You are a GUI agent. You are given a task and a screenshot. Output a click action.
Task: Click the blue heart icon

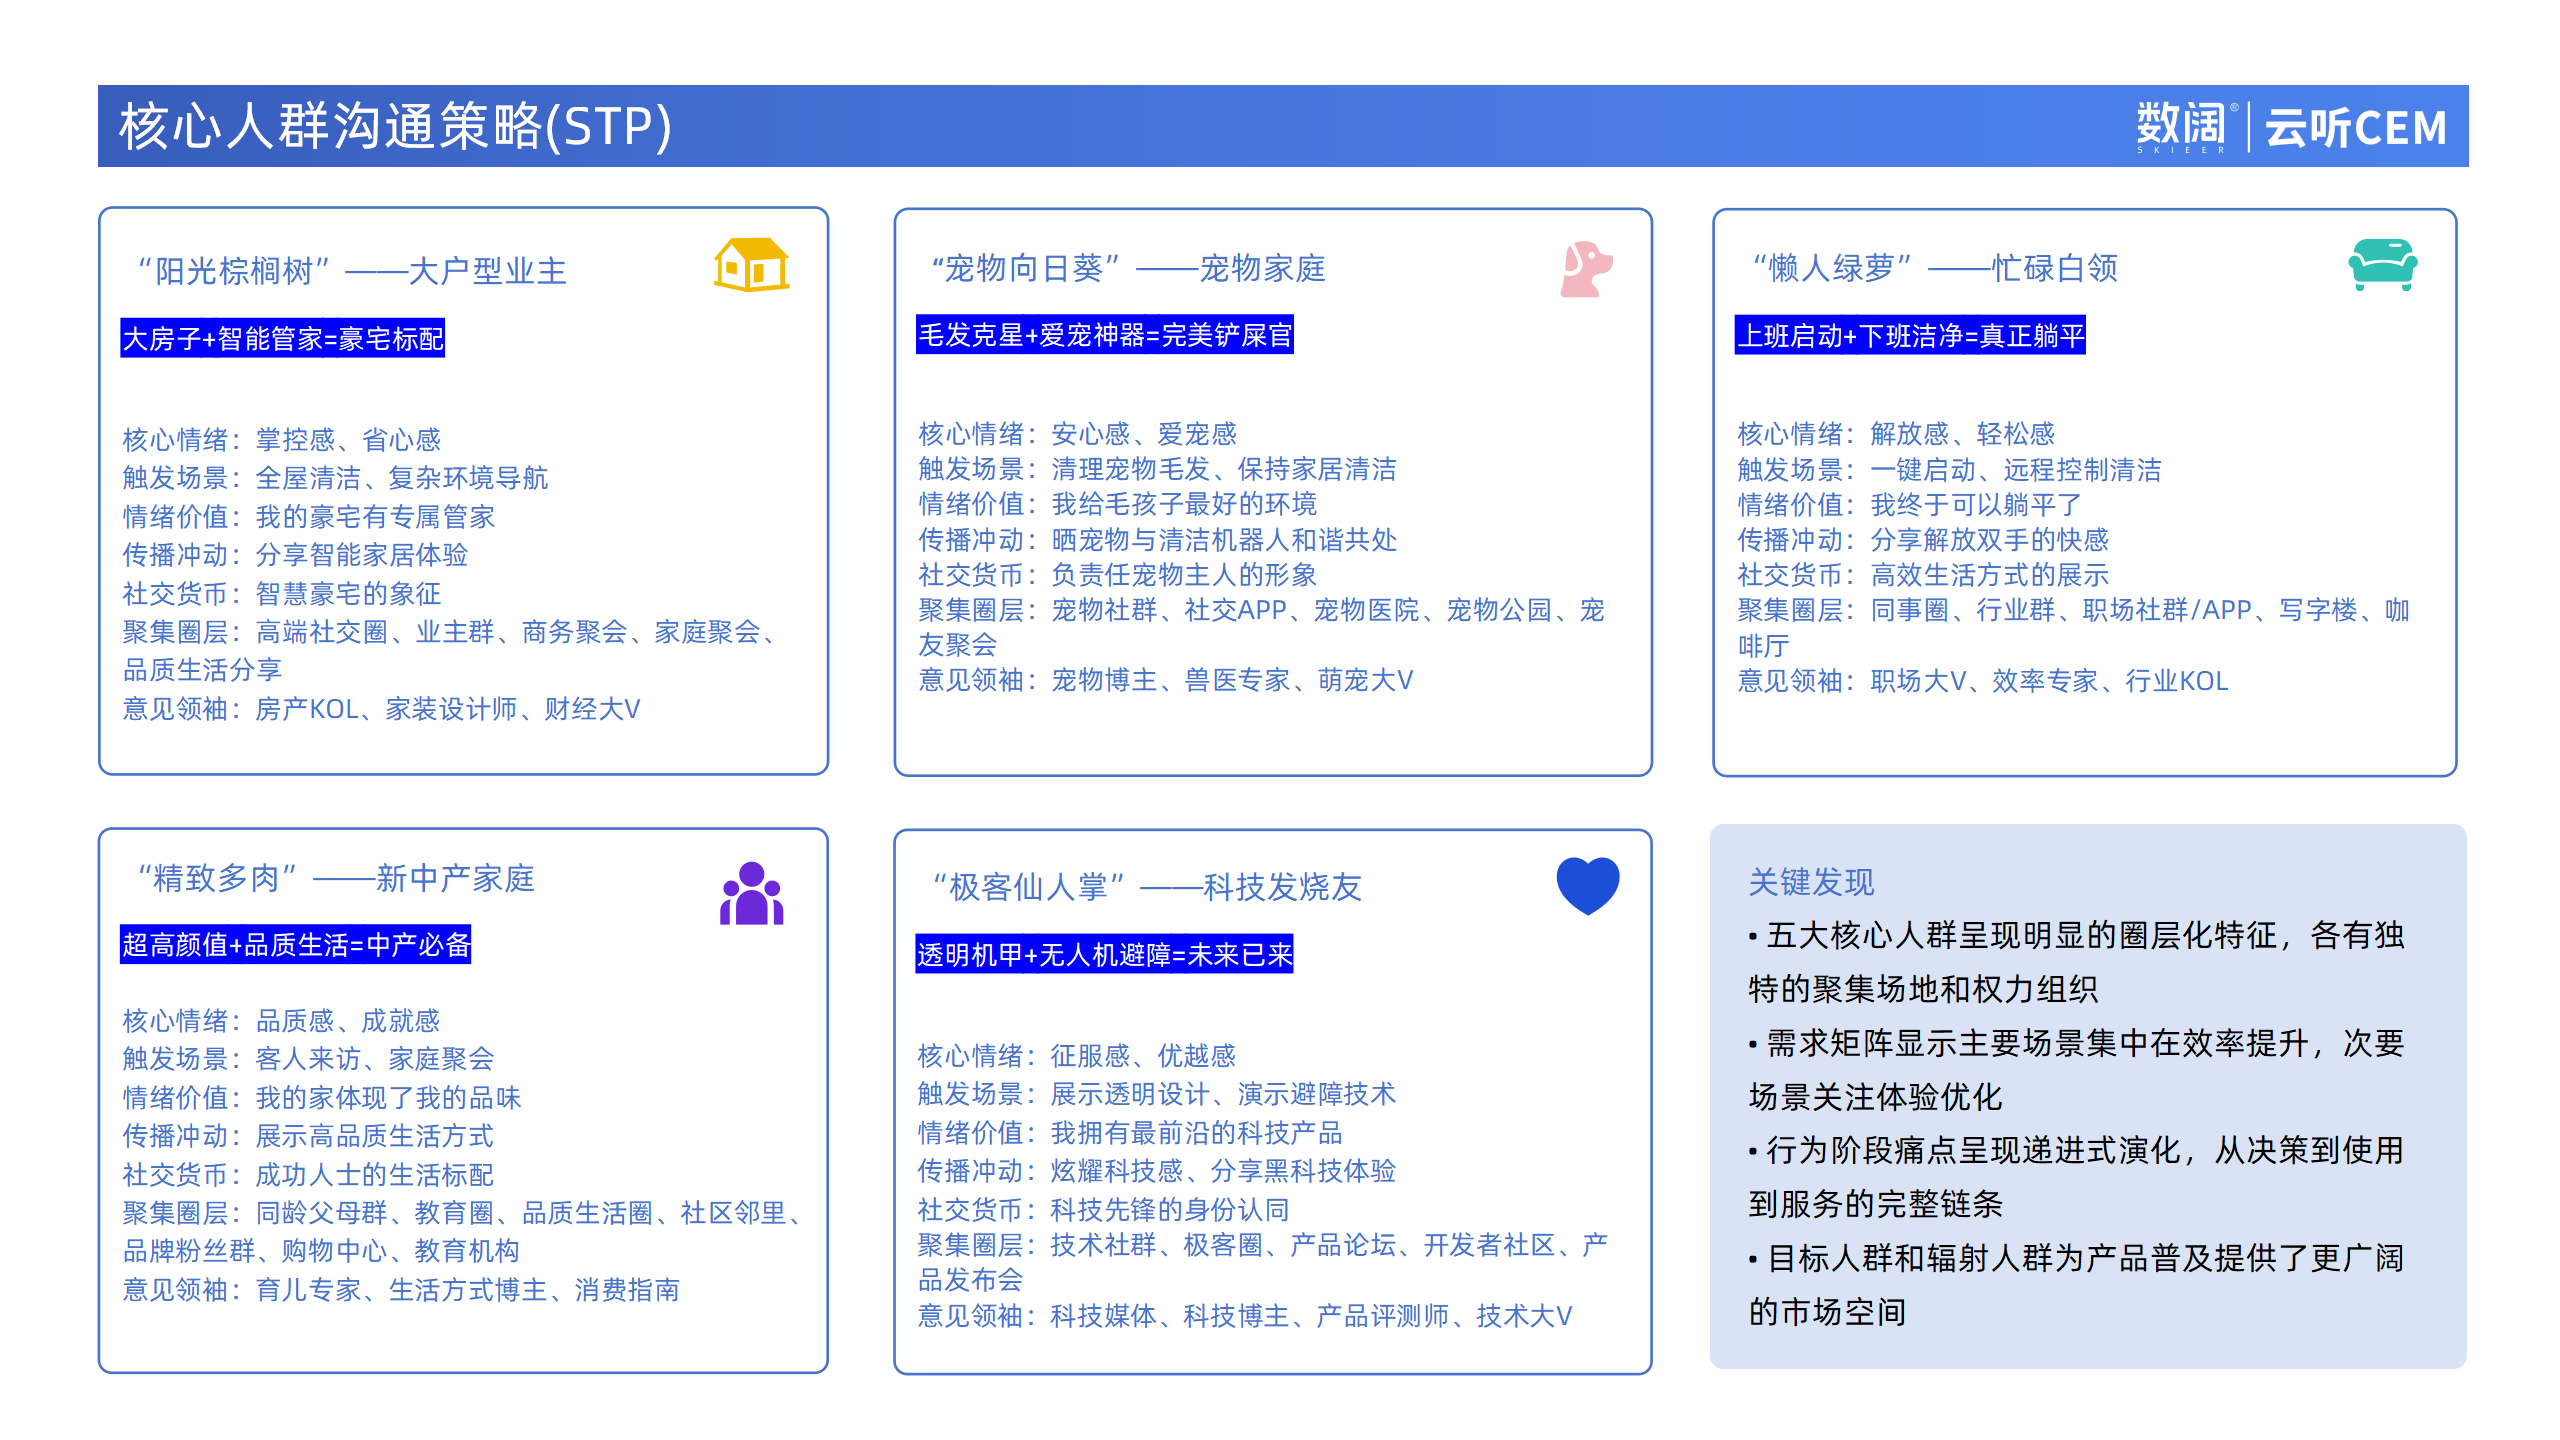1587,885
